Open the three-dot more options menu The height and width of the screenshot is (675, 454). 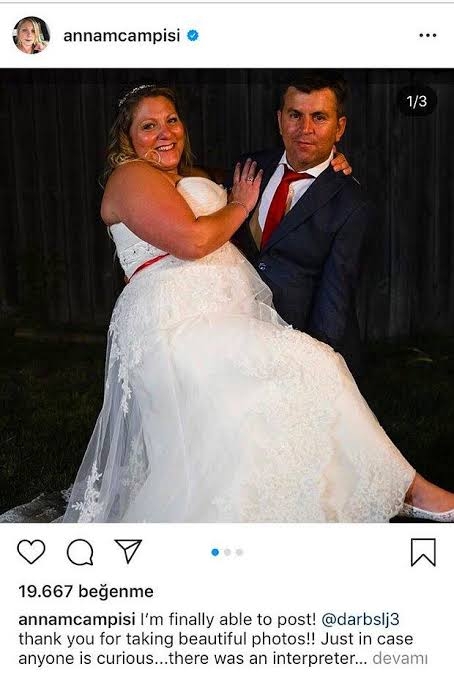click(x=427, y=35)
